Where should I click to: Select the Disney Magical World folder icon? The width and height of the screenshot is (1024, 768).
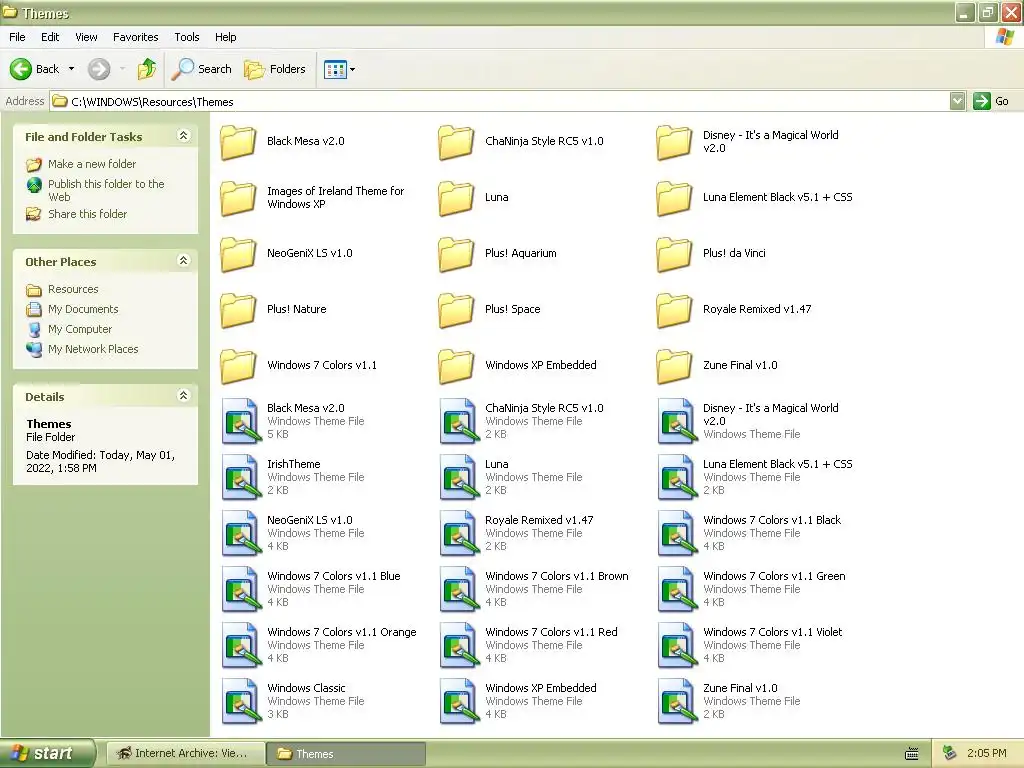(x=675, y=142)
